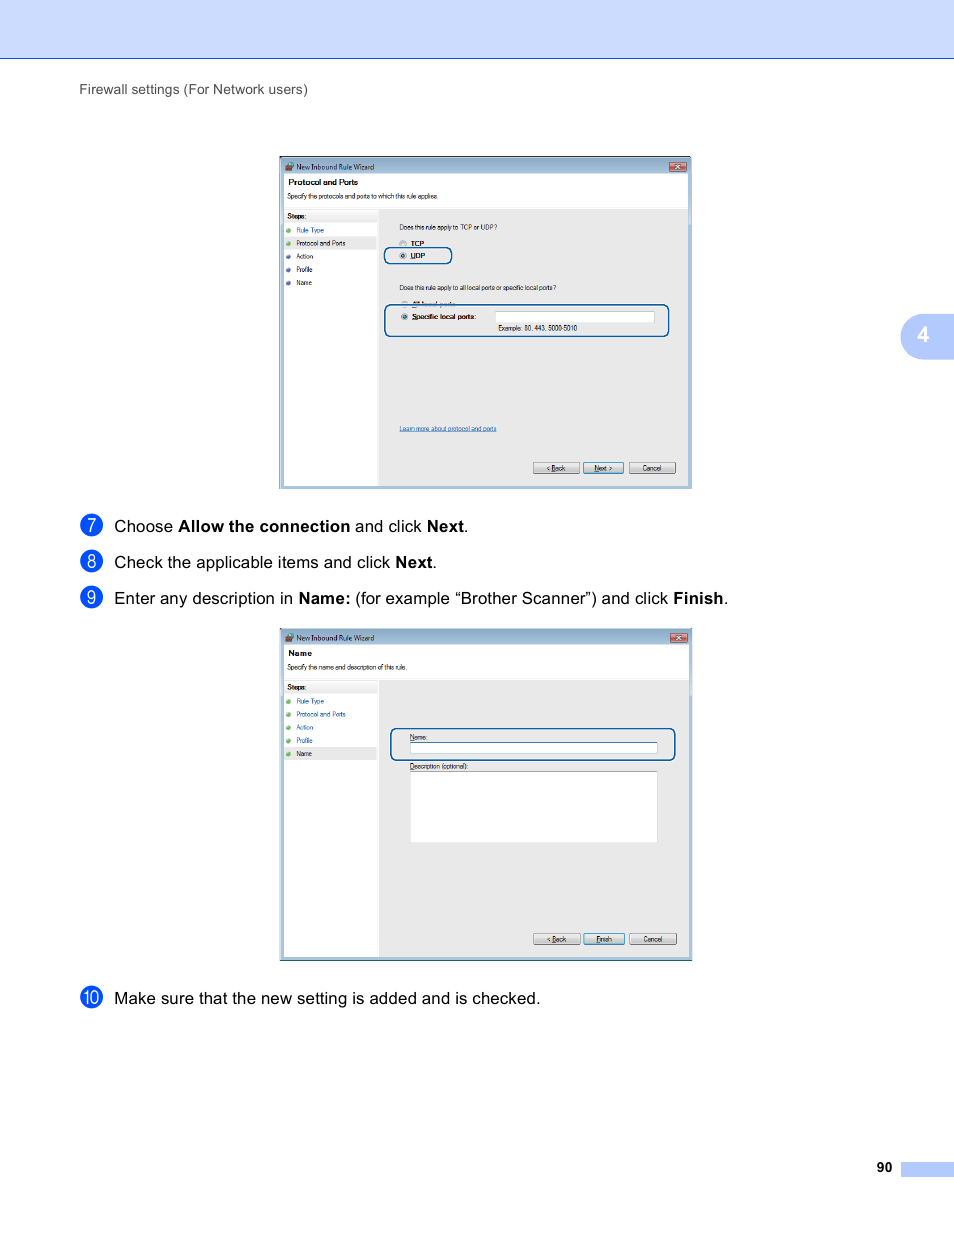Viewport: 954px width, 1235px height.
Task: Click Back in the Name wizard
Action: (x=557, y=939)
